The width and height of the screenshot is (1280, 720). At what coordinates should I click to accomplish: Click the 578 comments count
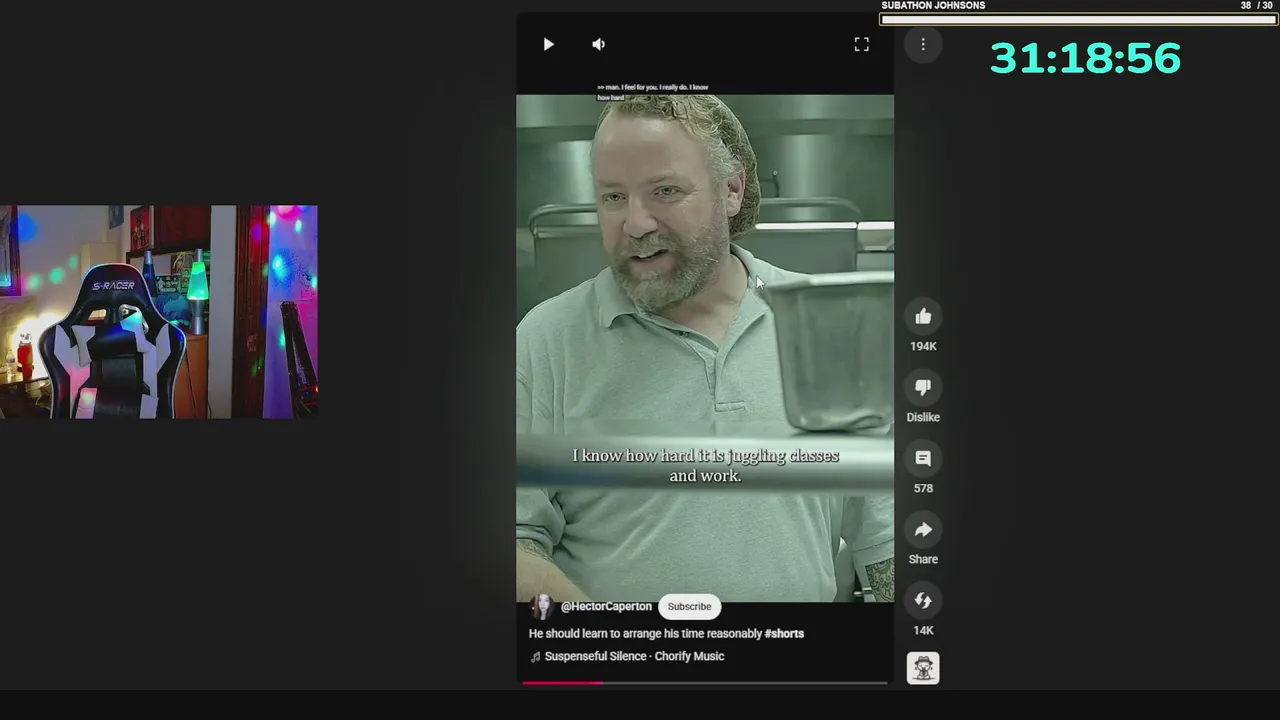point(923,488)
